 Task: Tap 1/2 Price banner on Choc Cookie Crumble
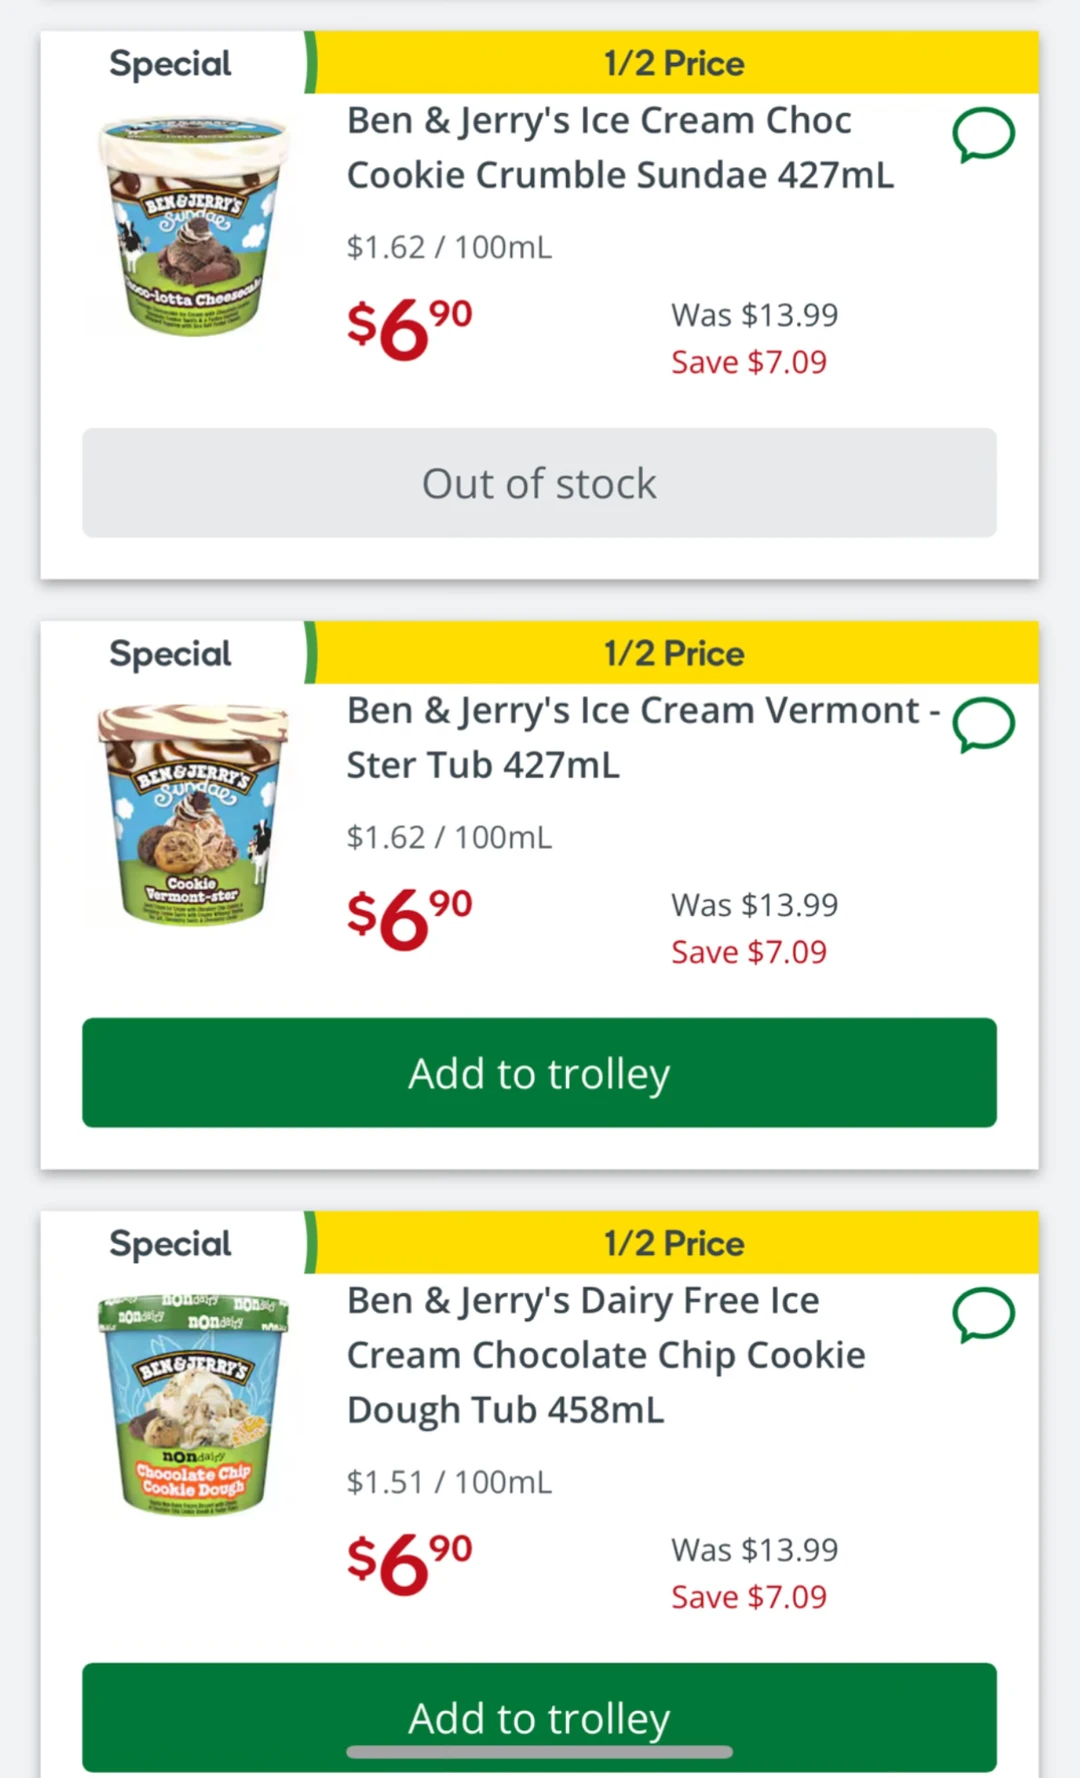[x=674, y=63]
